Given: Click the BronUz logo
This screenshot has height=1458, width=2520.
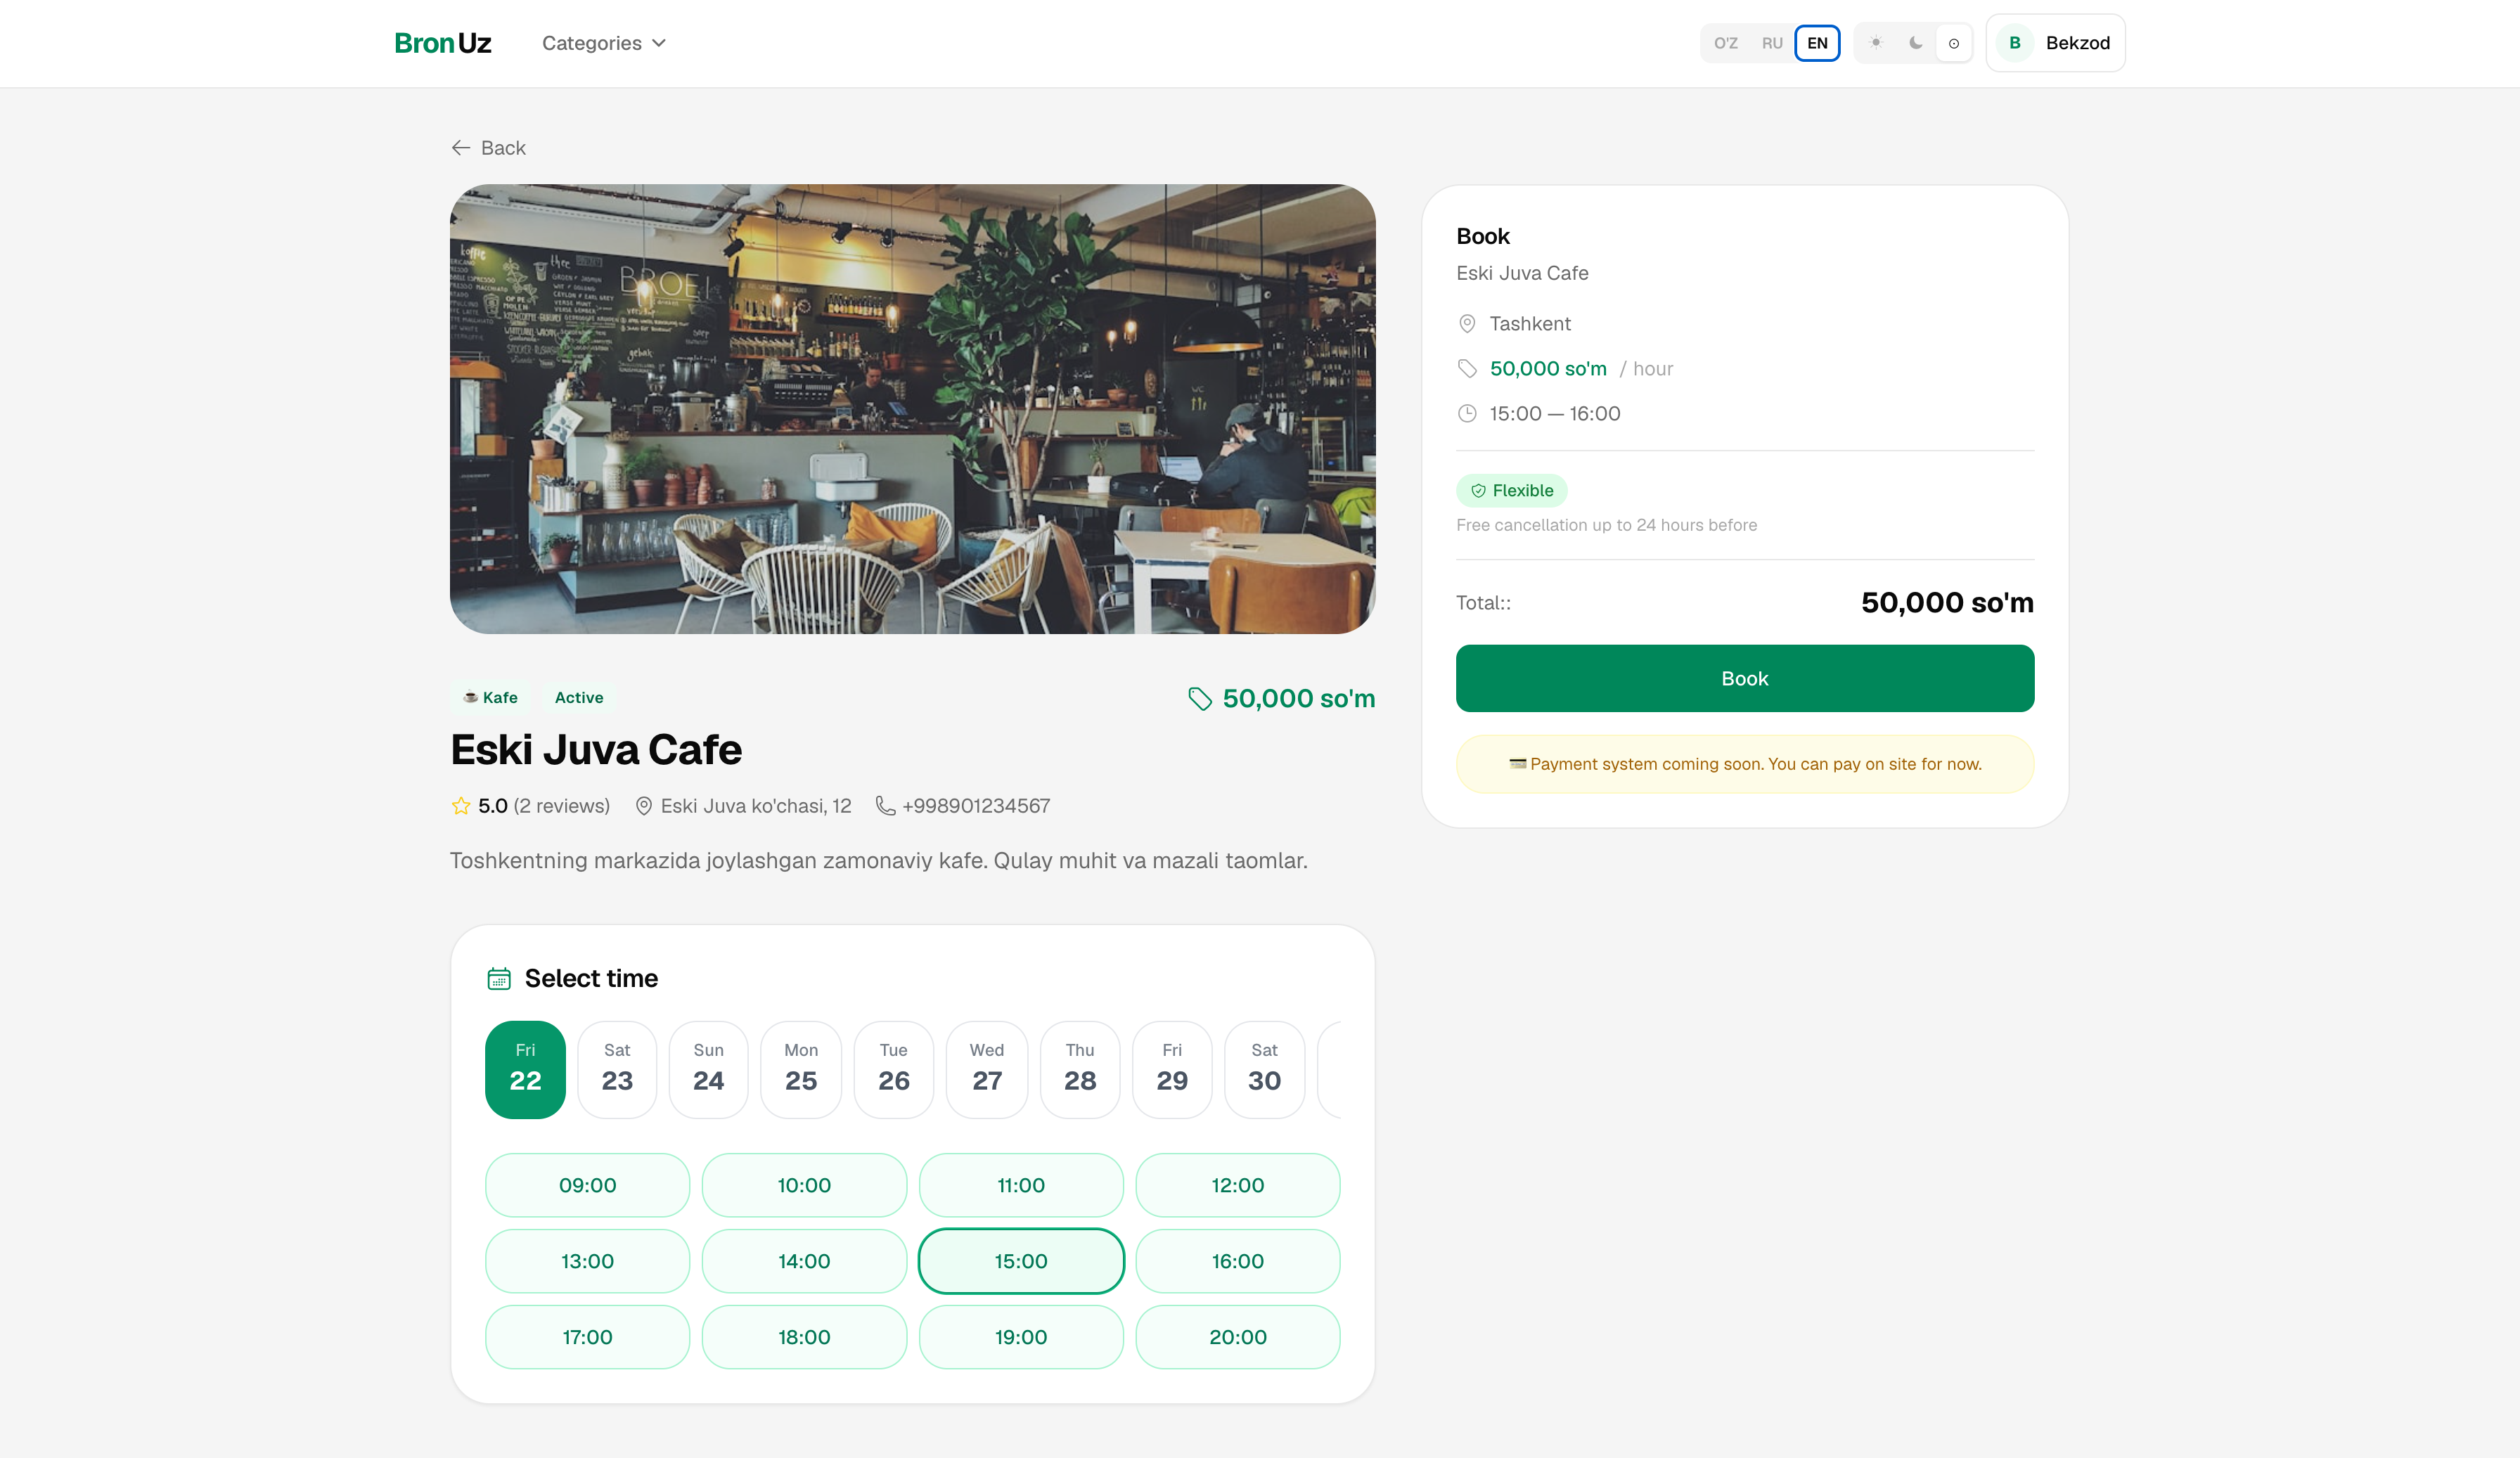Looking at the screenshot, I should tap(442, 43).
